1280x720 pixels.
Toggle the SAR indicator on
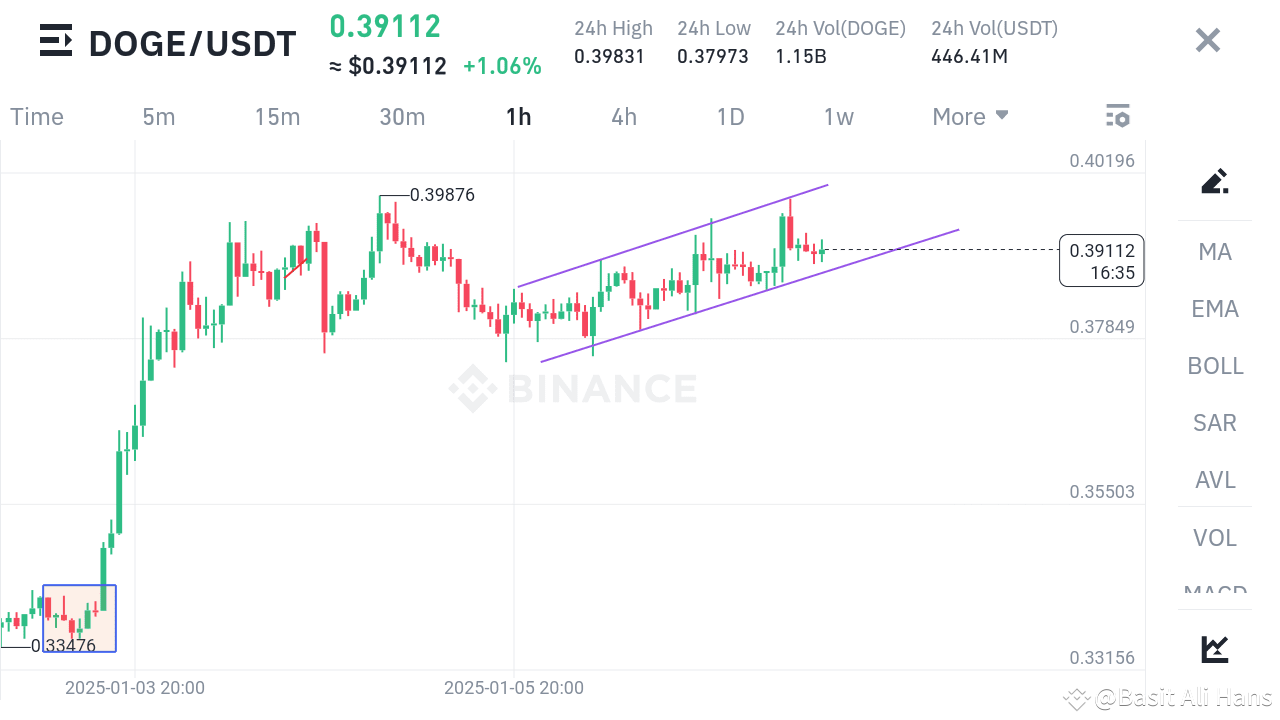(x=1214, y=423)
